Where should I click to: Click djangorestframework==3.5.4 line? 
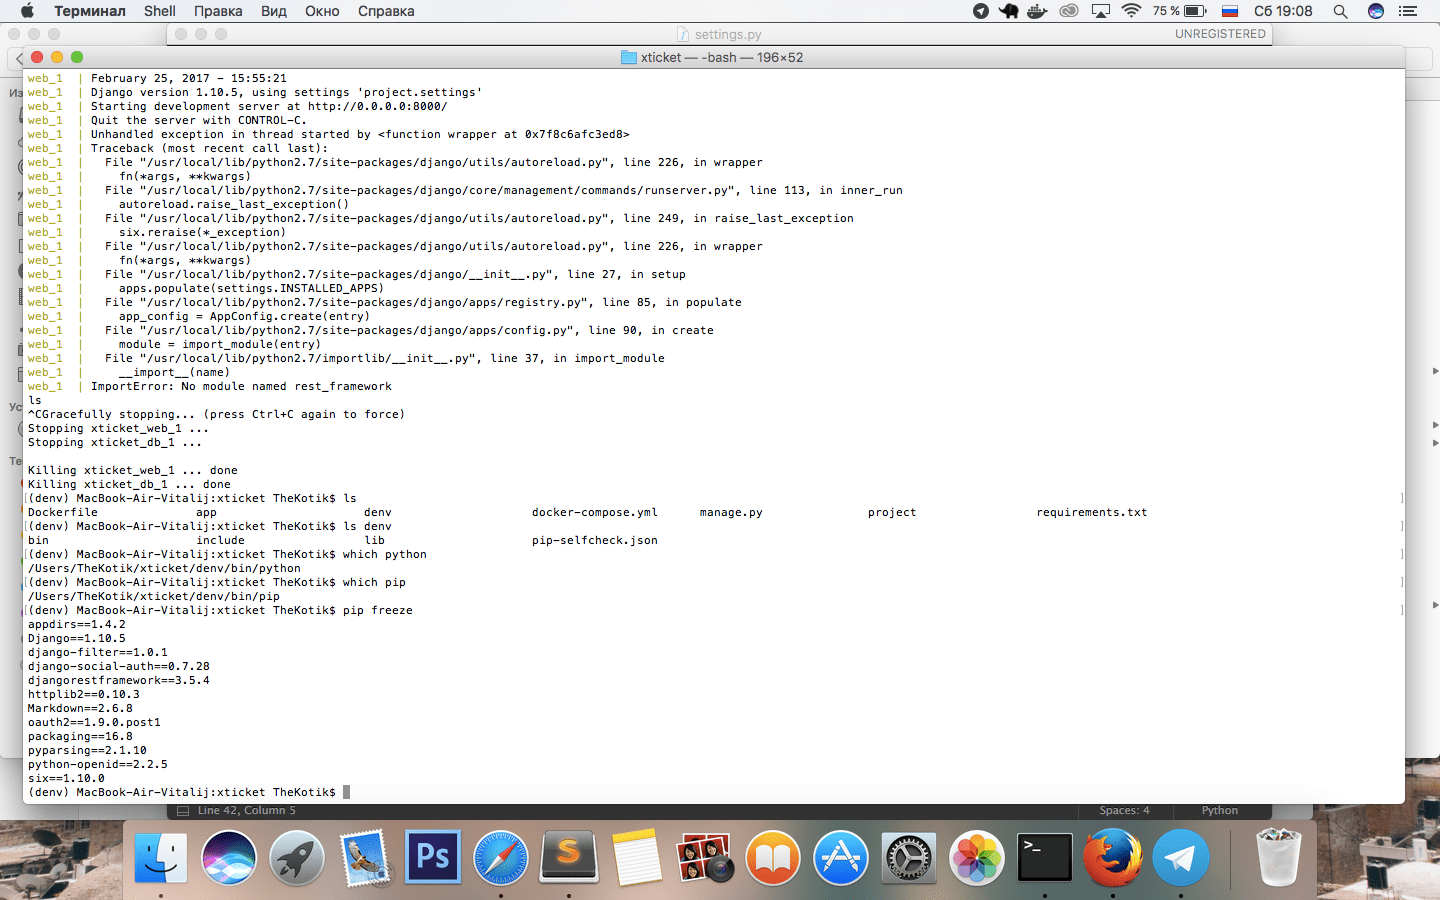click(x=119, y=680)
